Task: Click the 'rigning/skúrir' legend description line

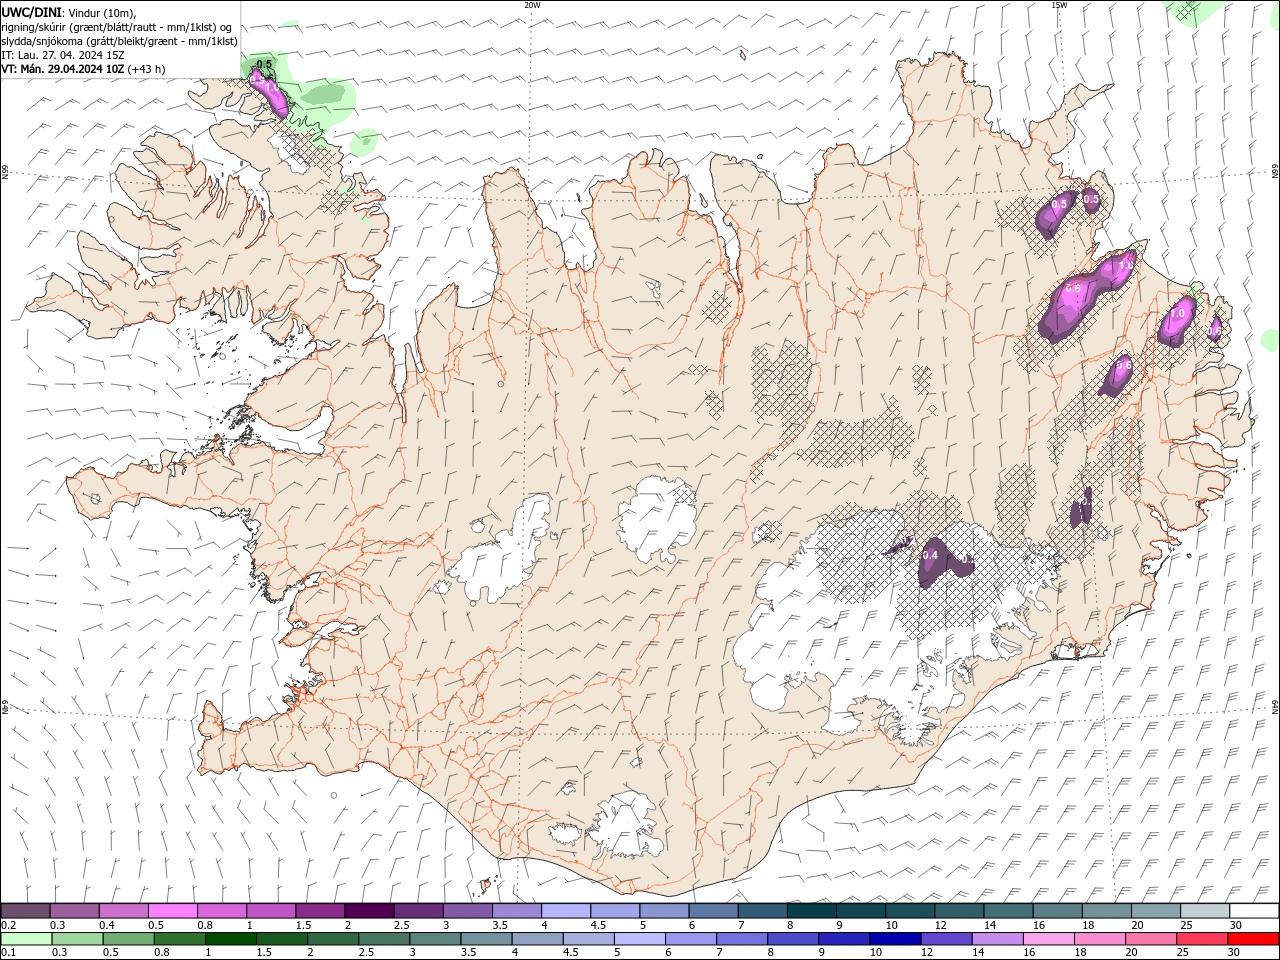Action: pyautogui.click(x=117, y=27)
